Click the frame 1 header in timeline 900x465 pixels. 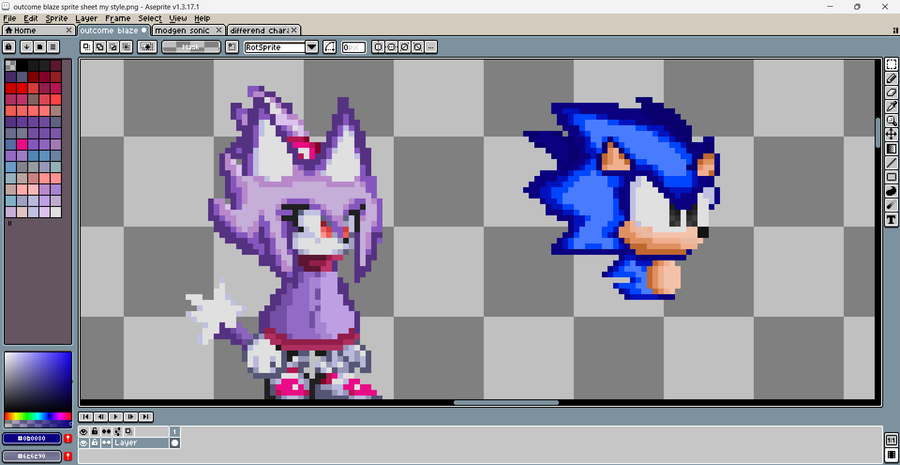(x=175, y=431)
